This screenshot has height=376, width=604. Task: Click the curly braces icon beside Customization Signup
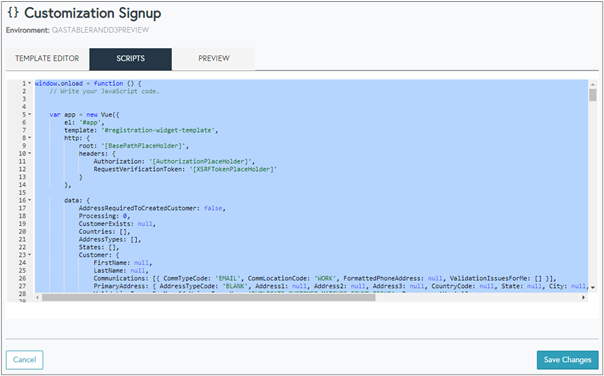13,12
